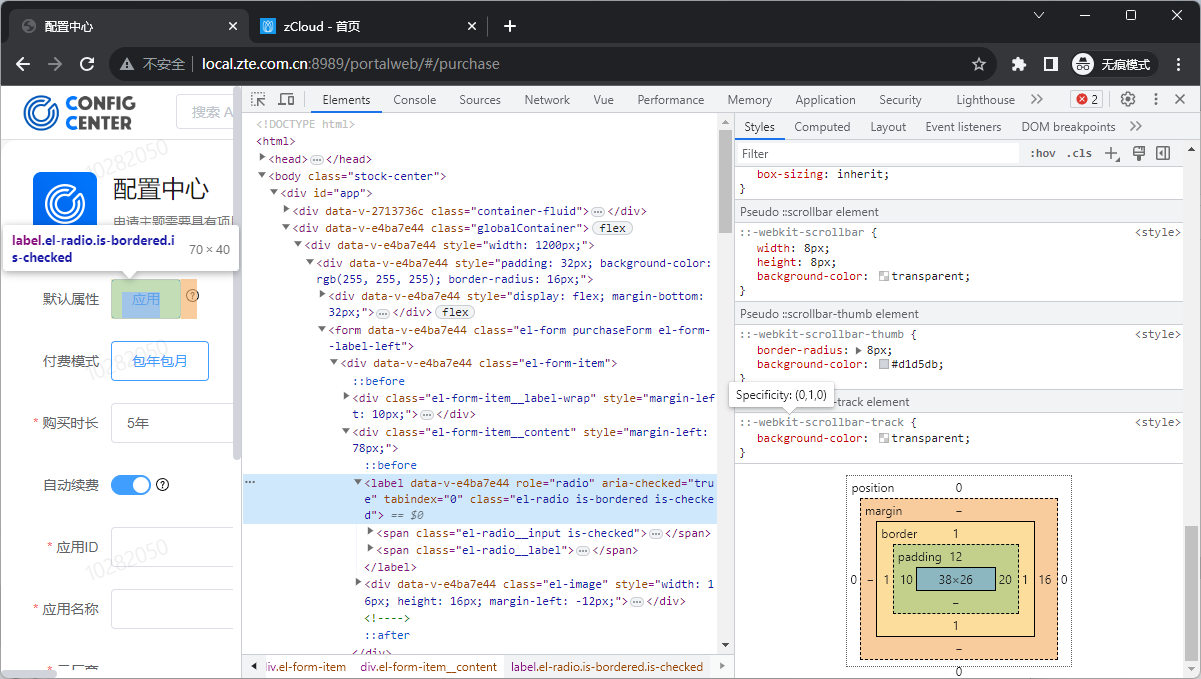Click the Config Center logo
Image resolution: width=1201 pixels, height=679 pixels.
click(80, 112)
